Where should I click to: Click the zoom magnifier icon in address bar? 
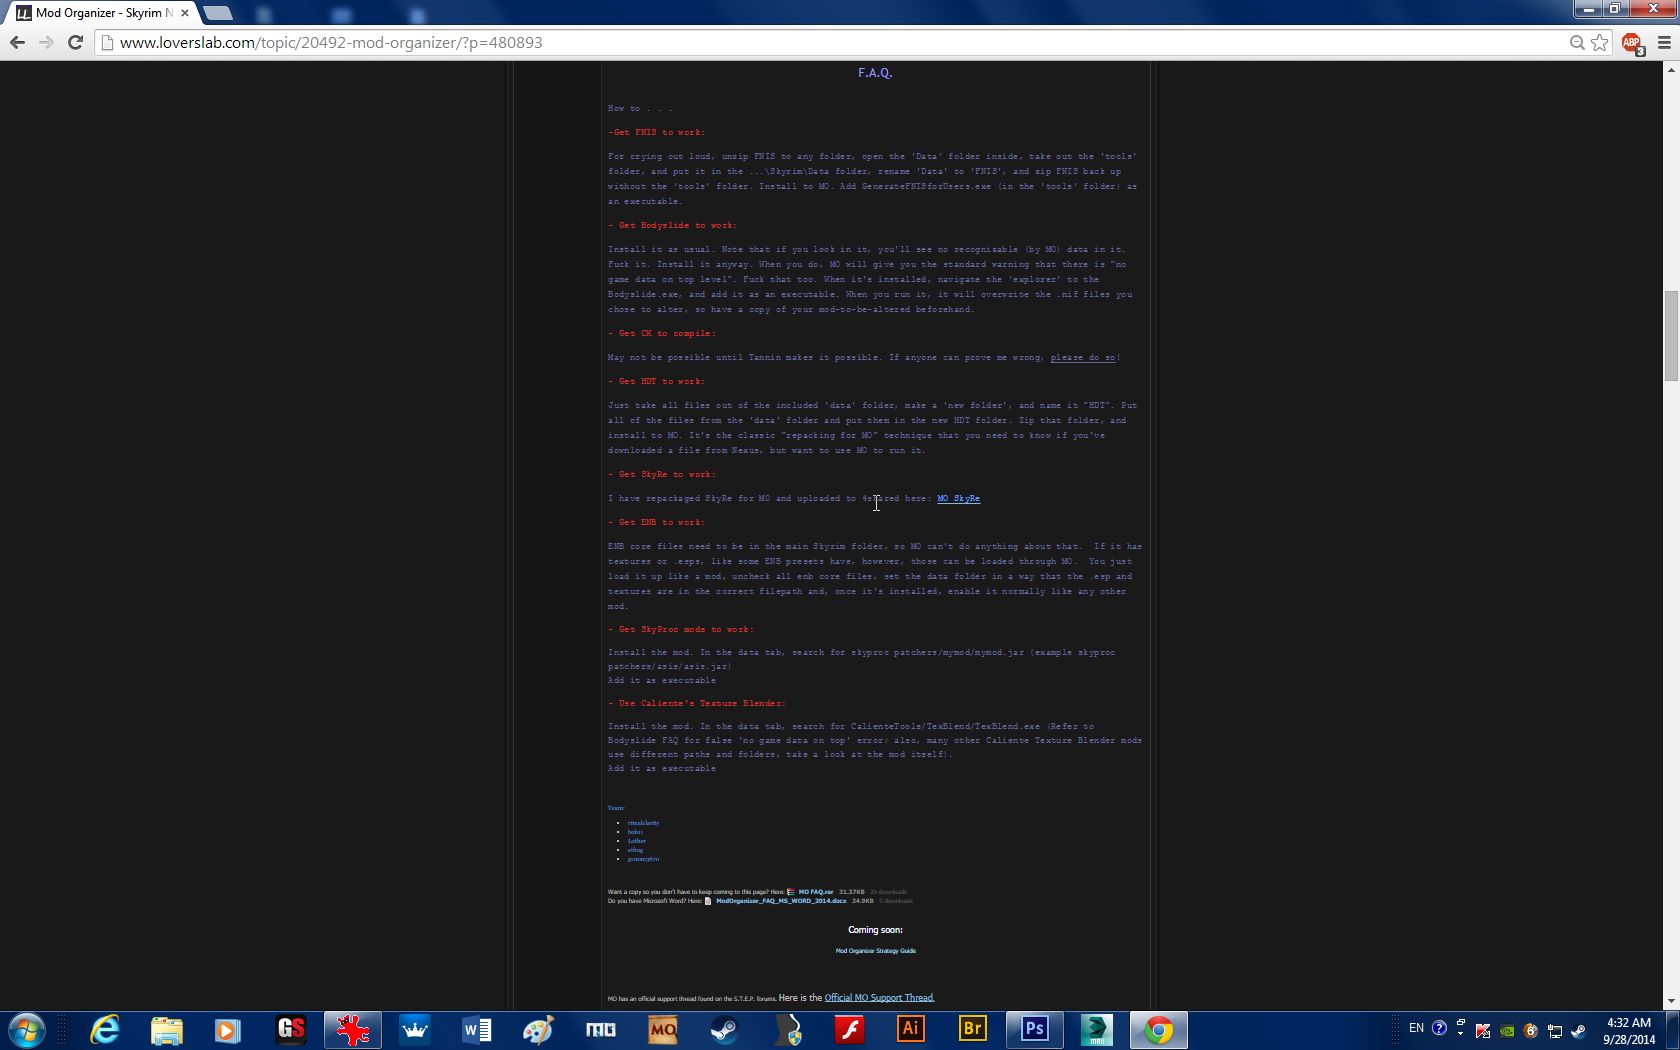tap(1577, 42)
